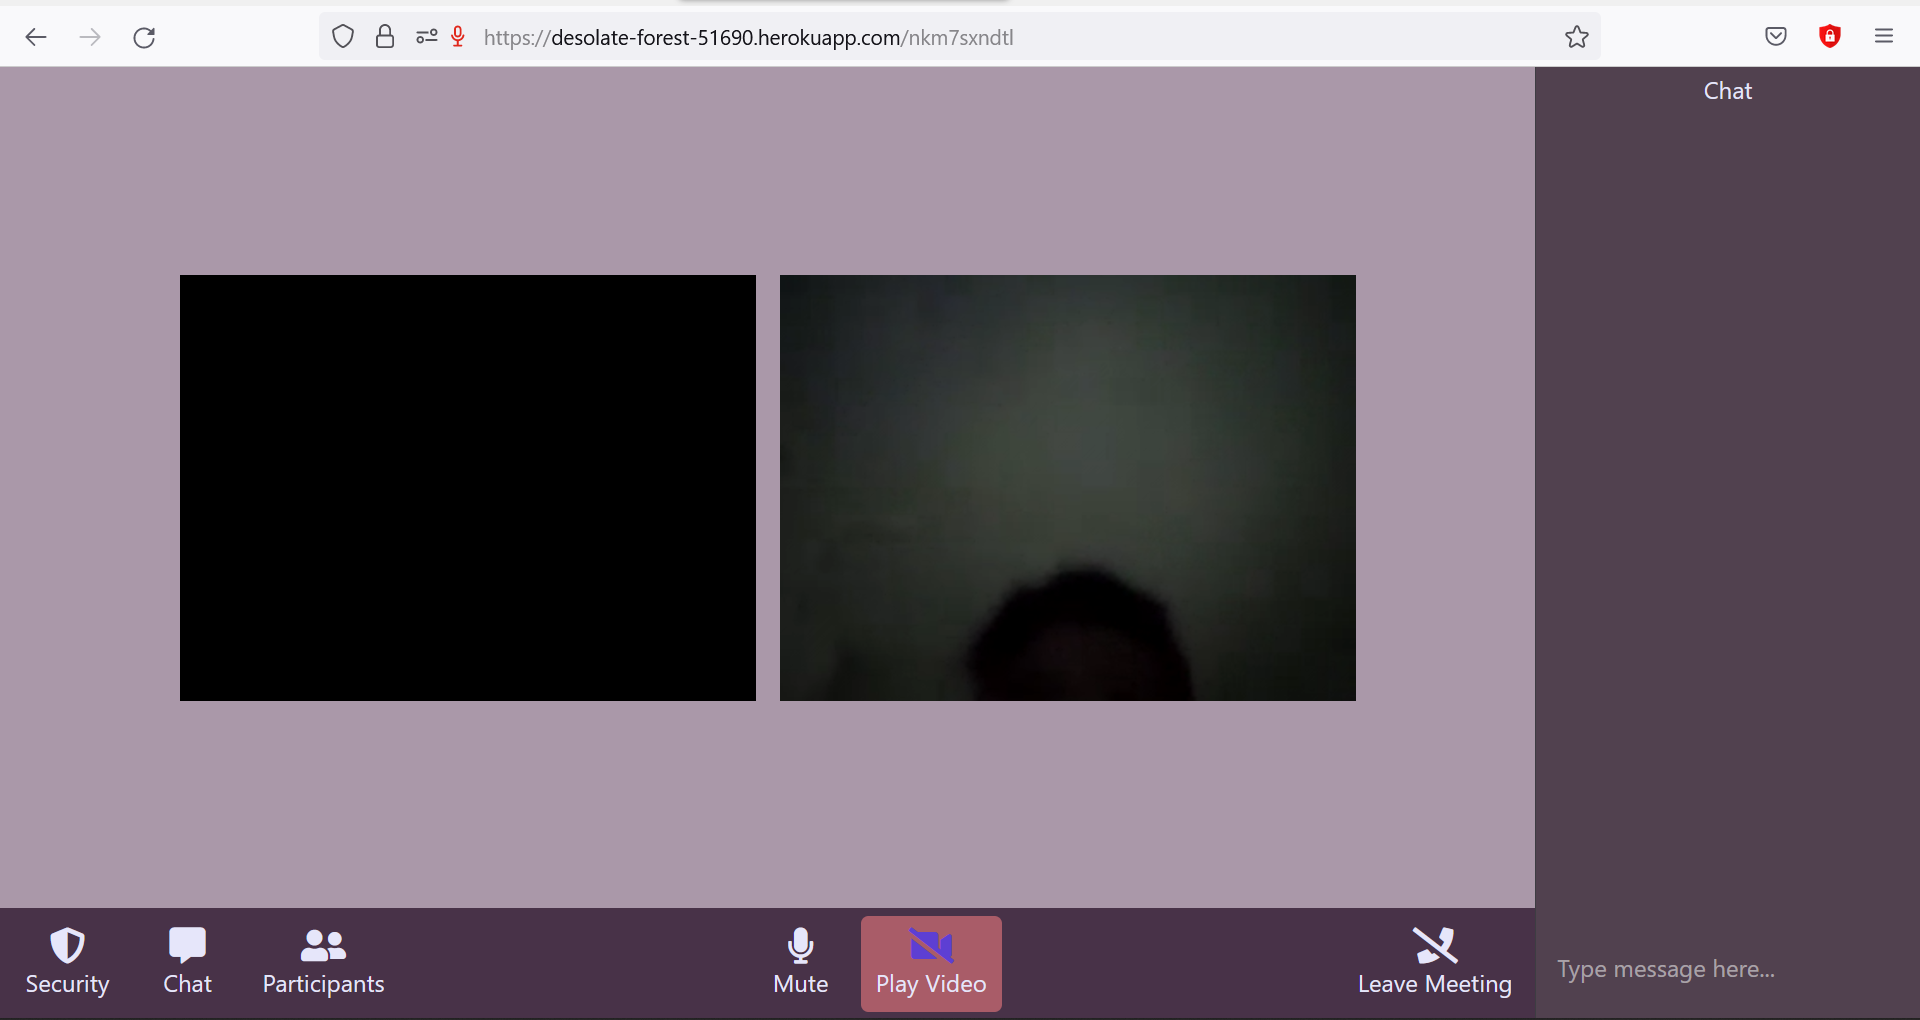Select the participant's video thumbnail
1920x1020 pixels.
1067,487
